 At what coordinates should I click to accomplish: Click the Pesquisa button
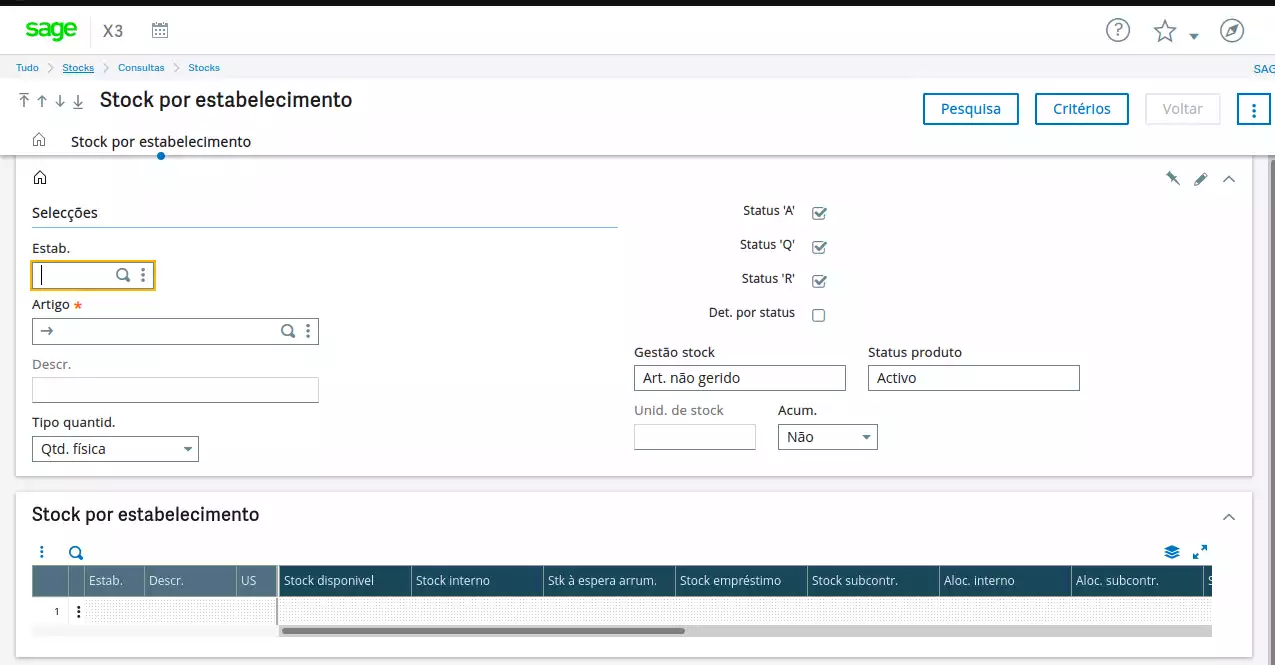click(x=970, y=109)
